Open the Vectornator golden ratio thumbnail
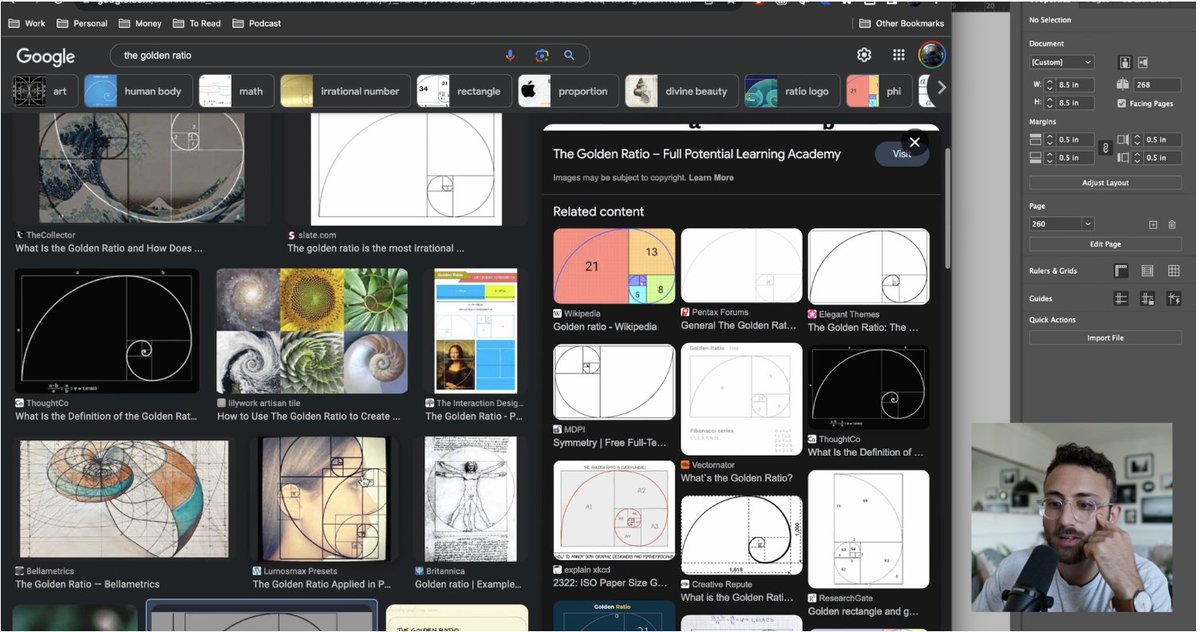 (x=742, y=400)
